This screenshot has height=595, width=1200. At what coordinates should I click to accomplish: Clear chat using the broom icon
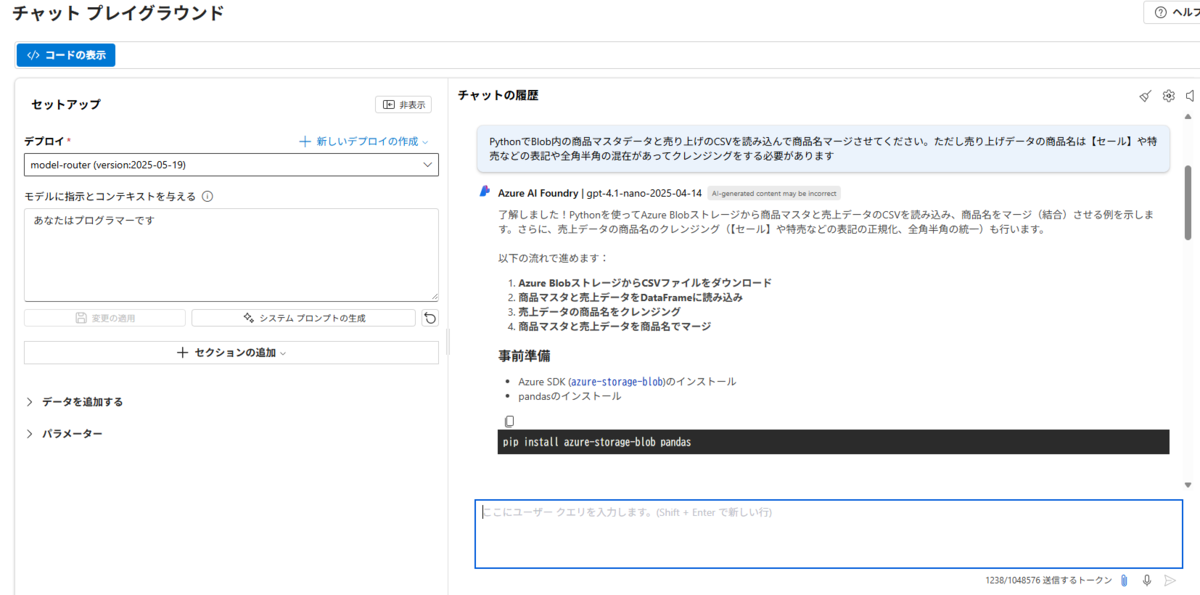pos(1145,96)
